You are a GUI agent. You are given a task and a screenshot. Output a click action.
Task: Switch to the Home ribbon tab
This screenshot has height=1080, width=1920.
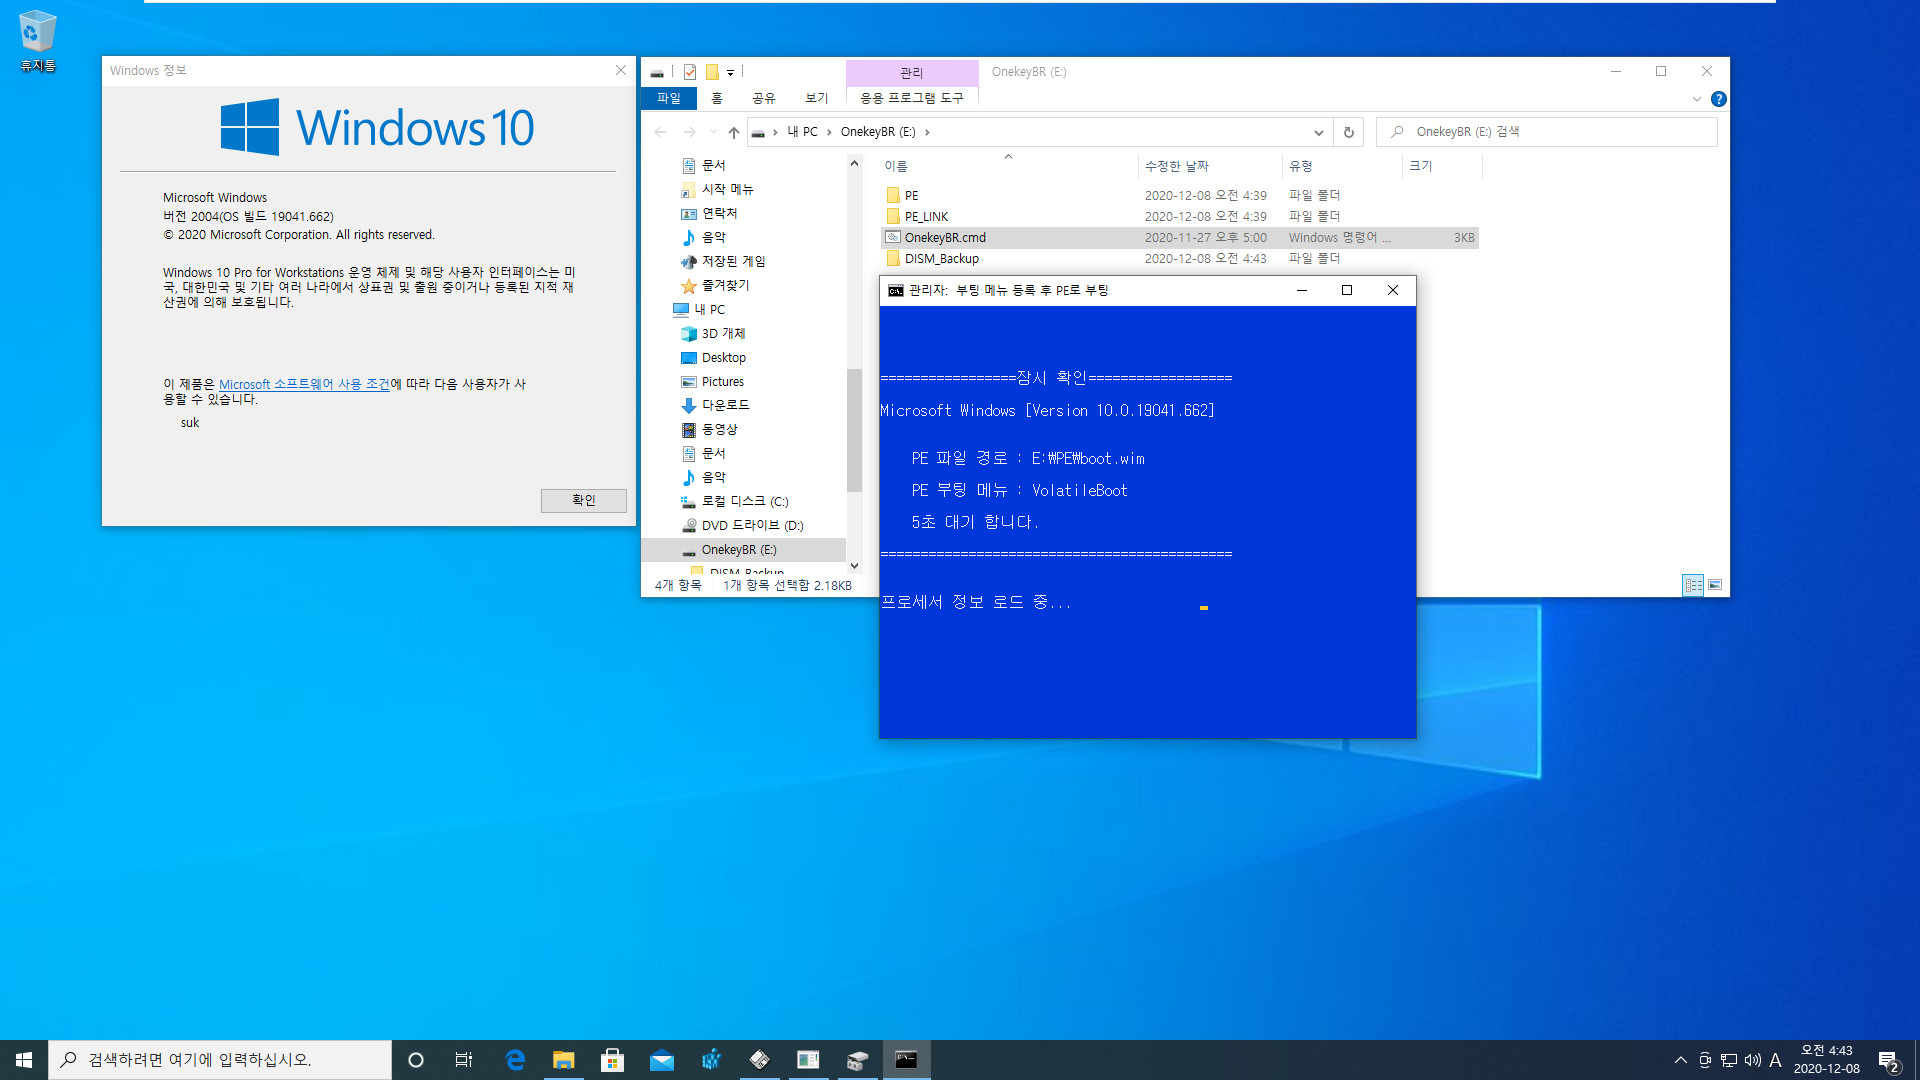click(717, 98)
